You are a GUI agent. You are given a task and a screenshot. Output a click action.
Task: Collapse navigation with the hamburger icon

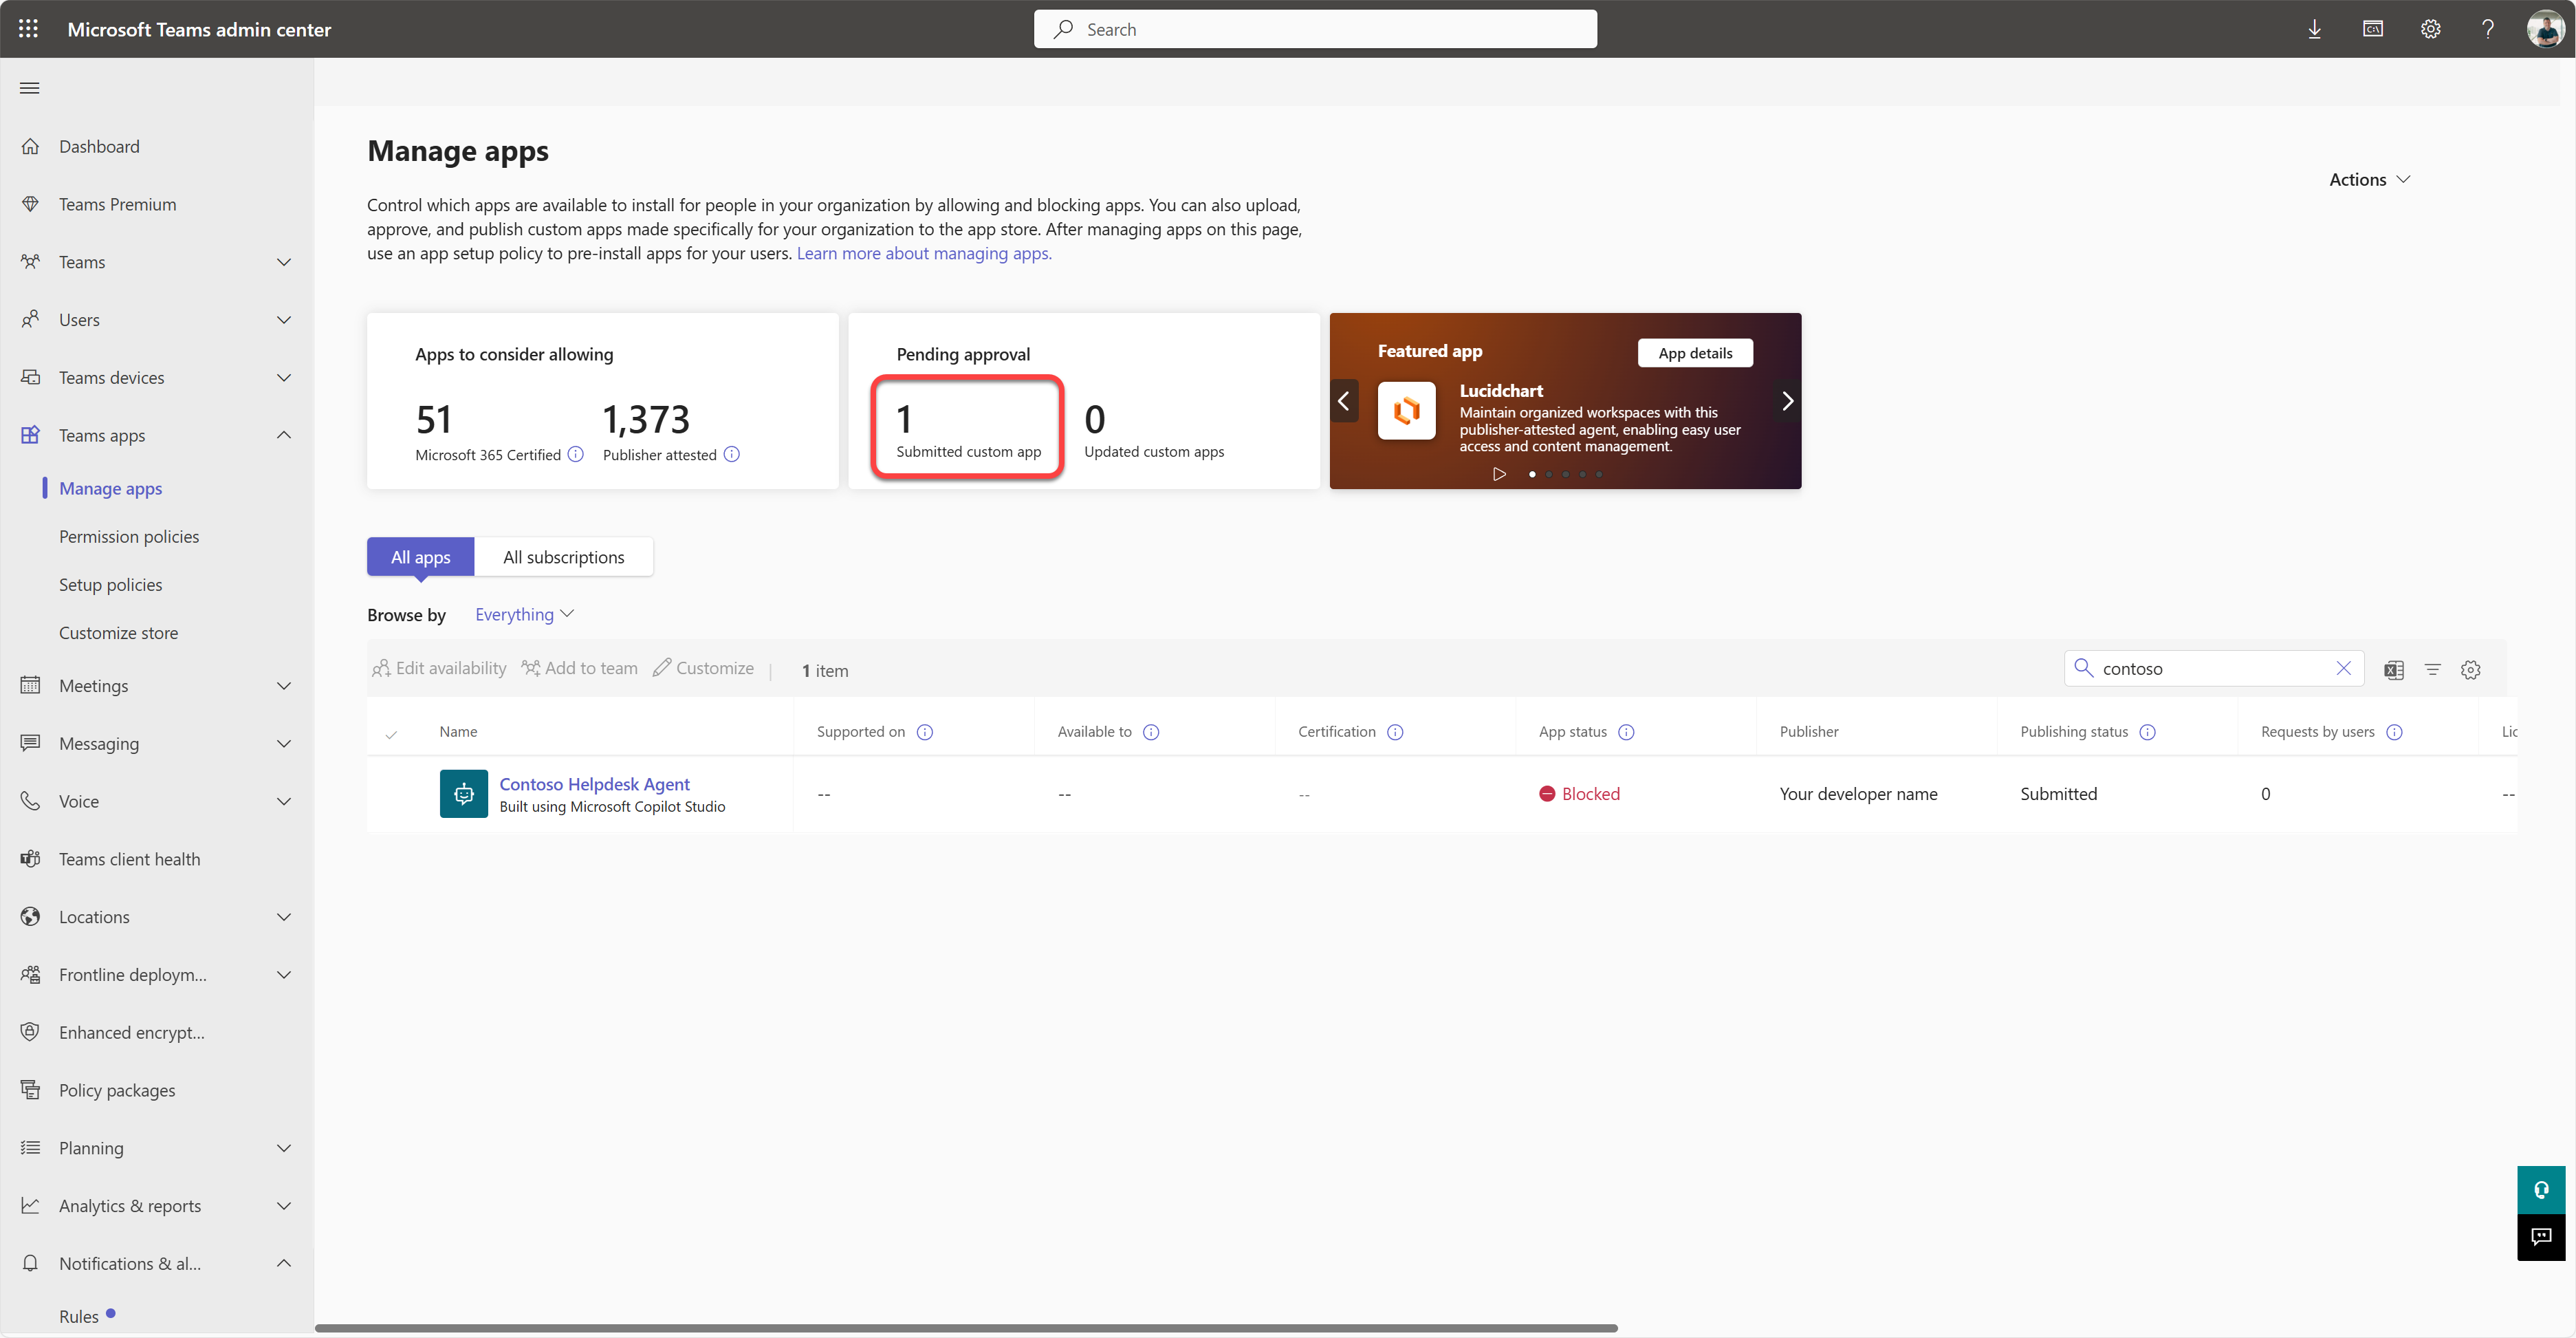30,88
